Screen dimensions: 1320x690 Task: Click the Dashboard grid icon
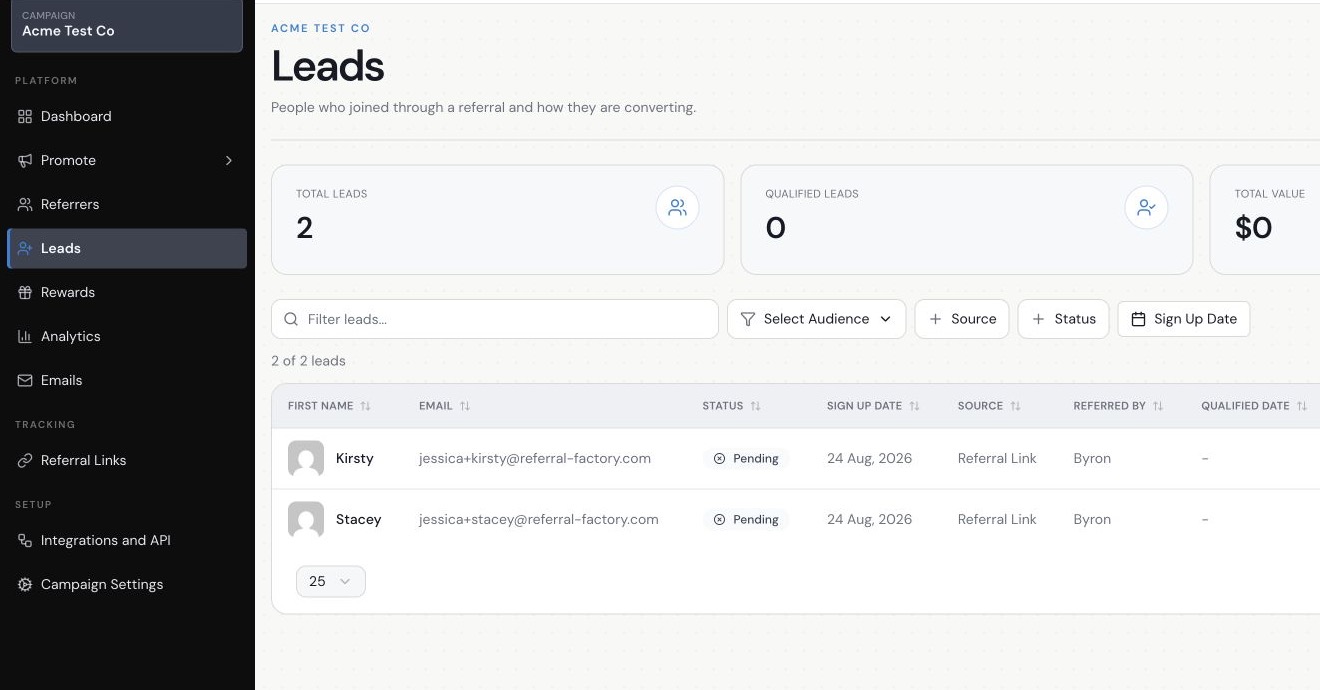25,116
